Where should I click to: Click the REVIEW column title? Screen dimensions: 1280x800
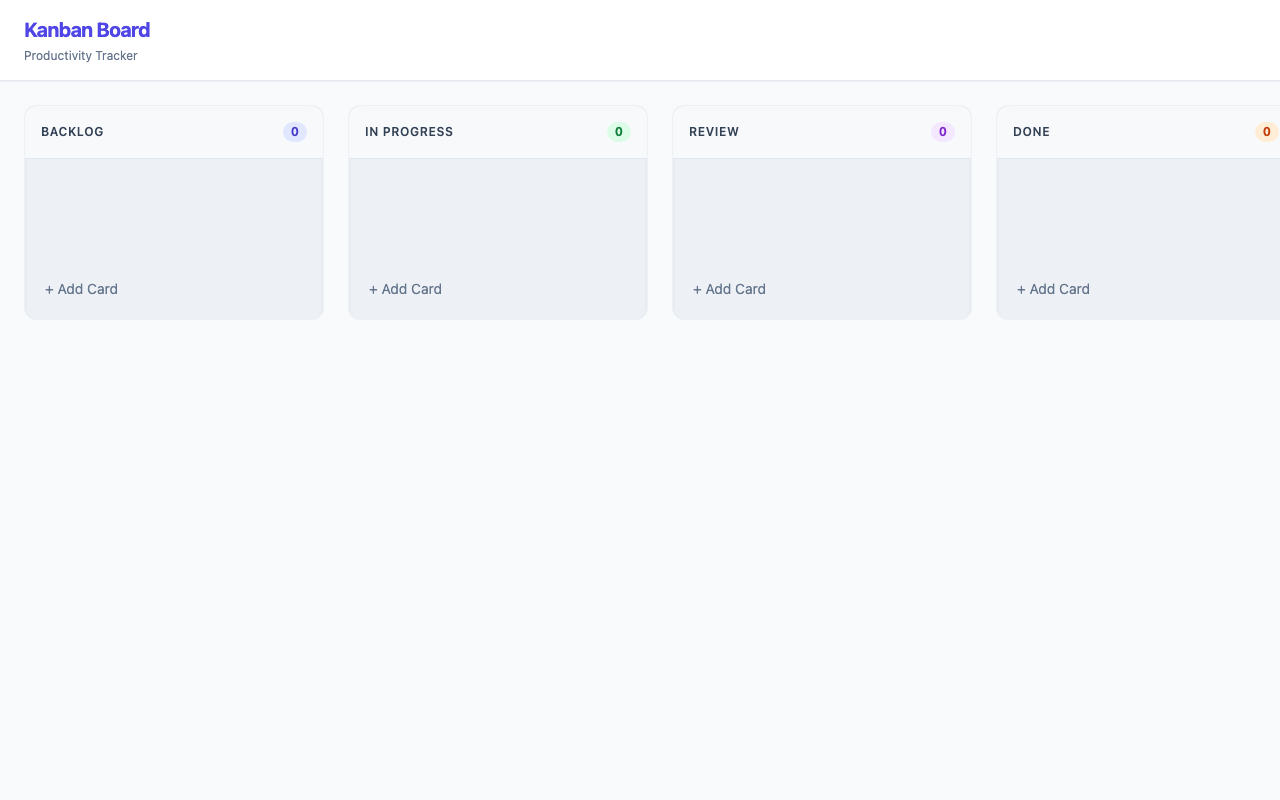pyautogui.click(x=714, y=131)
